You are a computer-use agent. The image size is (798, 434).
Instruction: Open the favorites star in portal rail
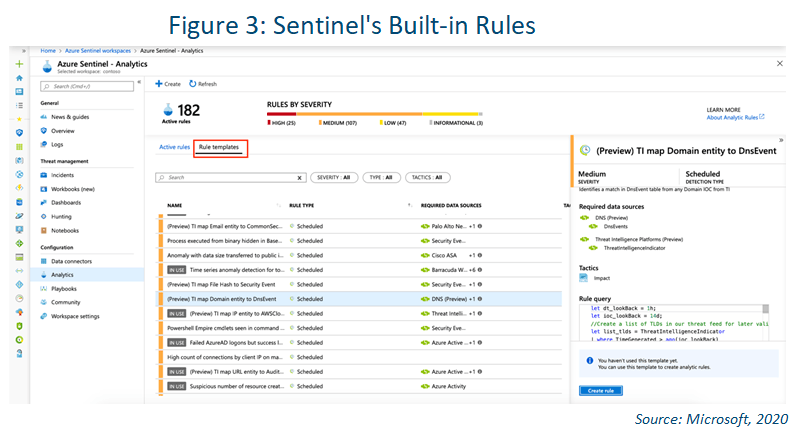coord(19,119)
